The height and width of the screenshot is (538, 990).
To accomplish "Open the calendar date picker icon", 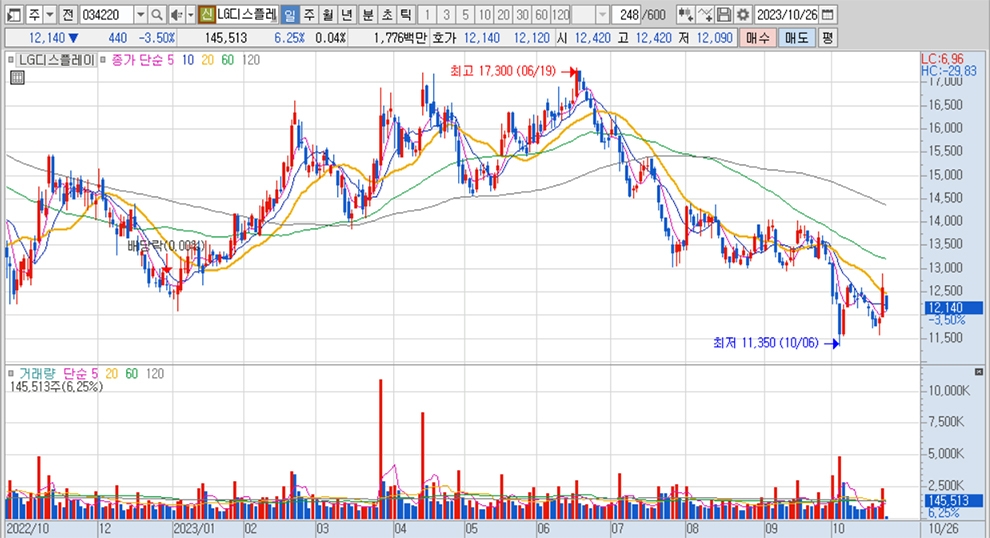I will 828,14.
